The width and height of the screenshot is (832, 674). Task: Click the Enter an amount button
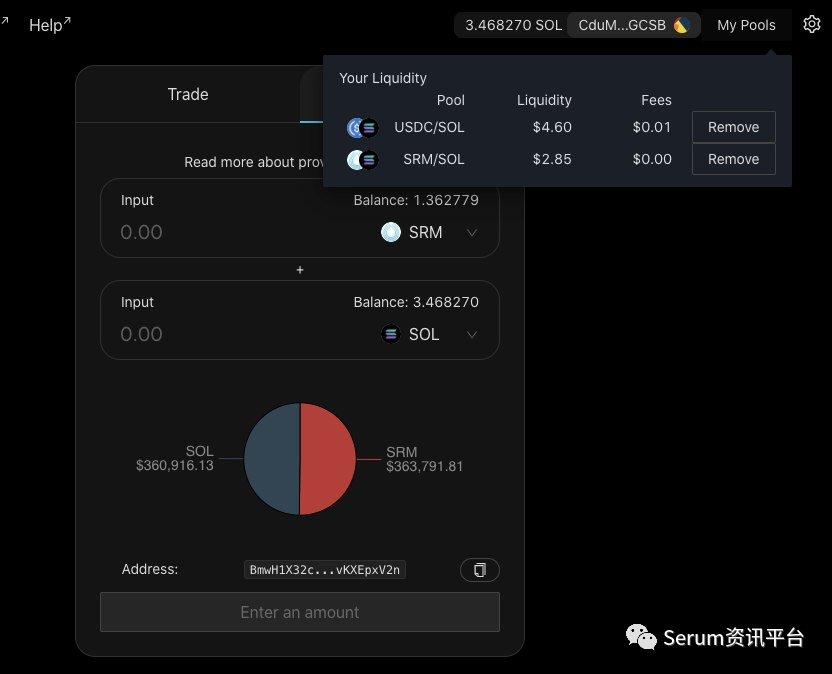(300, 612)
